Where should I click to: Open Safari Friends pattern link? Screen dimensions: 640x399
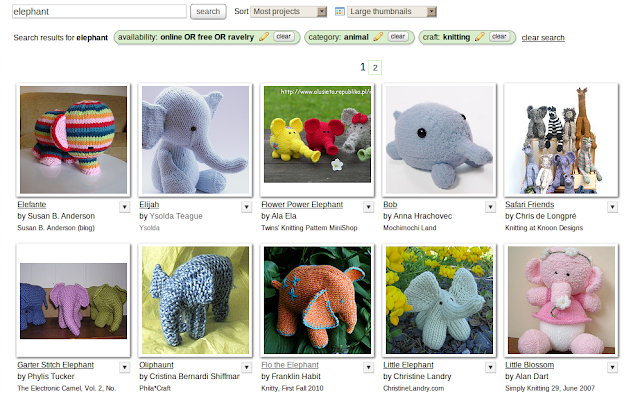(529, 204)
